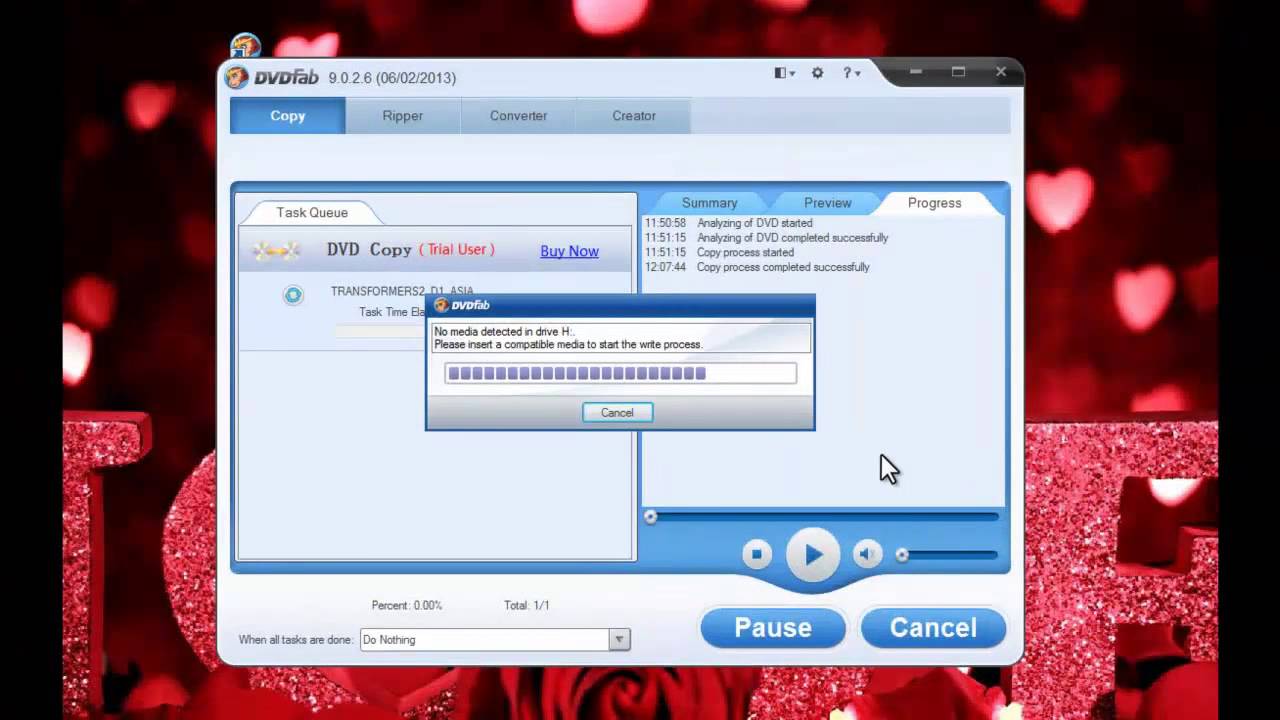This screenshot has height=720, width=1280.
Task: Click the 'Total: 1/1' status text
Action: 527,605
